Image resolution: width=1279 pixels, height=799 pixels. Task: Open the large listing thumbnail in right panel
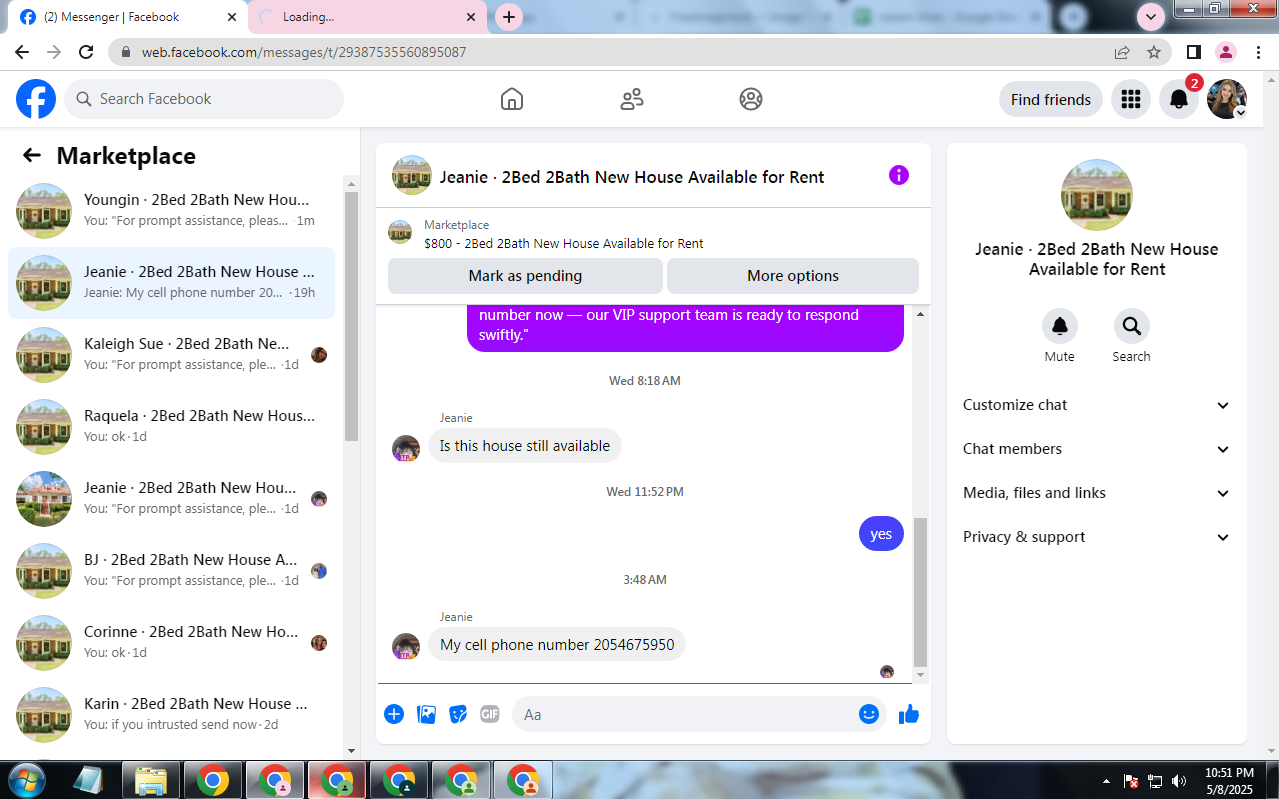click(1097, 195)
